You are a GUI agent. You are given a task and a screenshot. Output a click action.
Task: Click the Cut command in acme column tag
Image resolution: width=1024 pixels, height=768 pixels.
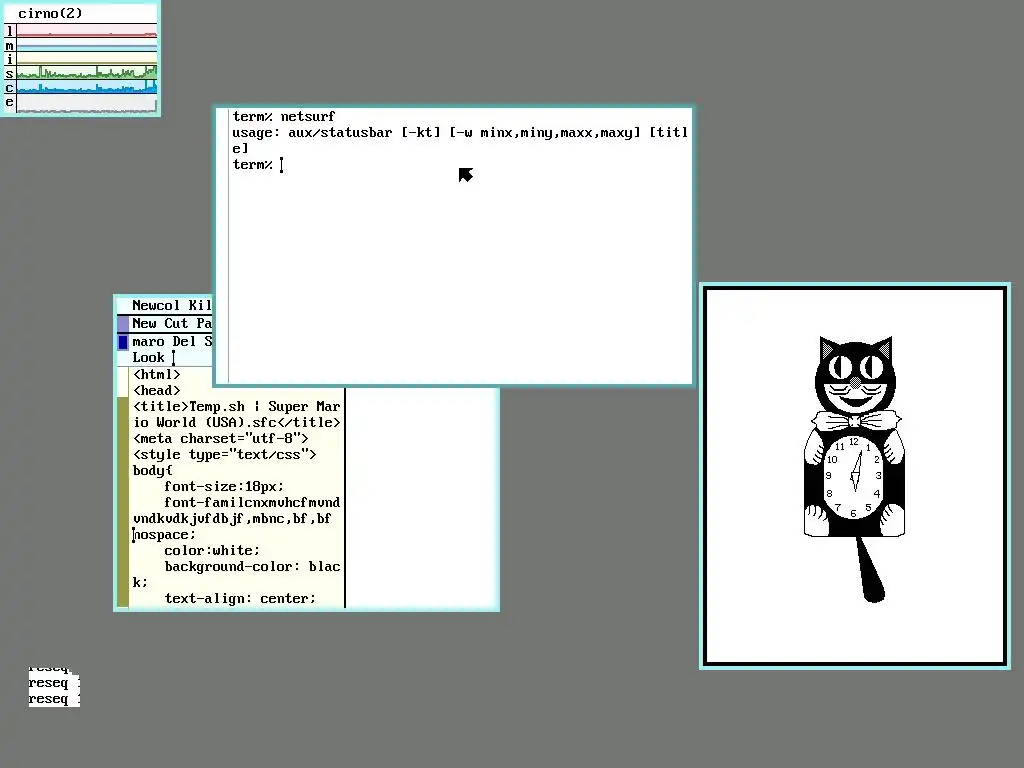176,323
